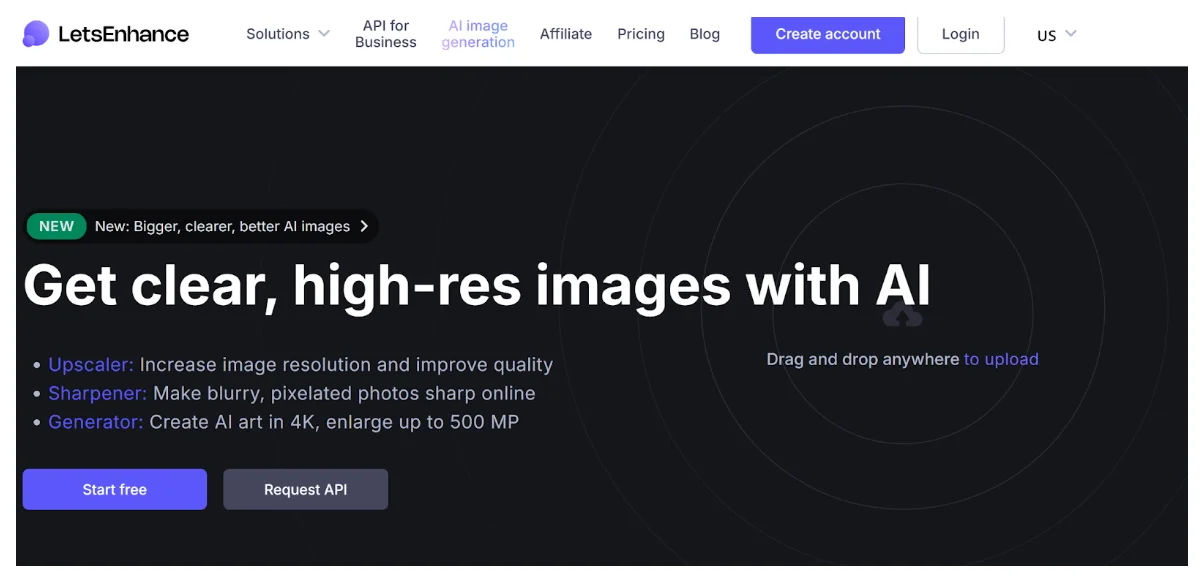Click the 'to upload' link
This screenshot has width=1202, height=576.
(1001, 359)
